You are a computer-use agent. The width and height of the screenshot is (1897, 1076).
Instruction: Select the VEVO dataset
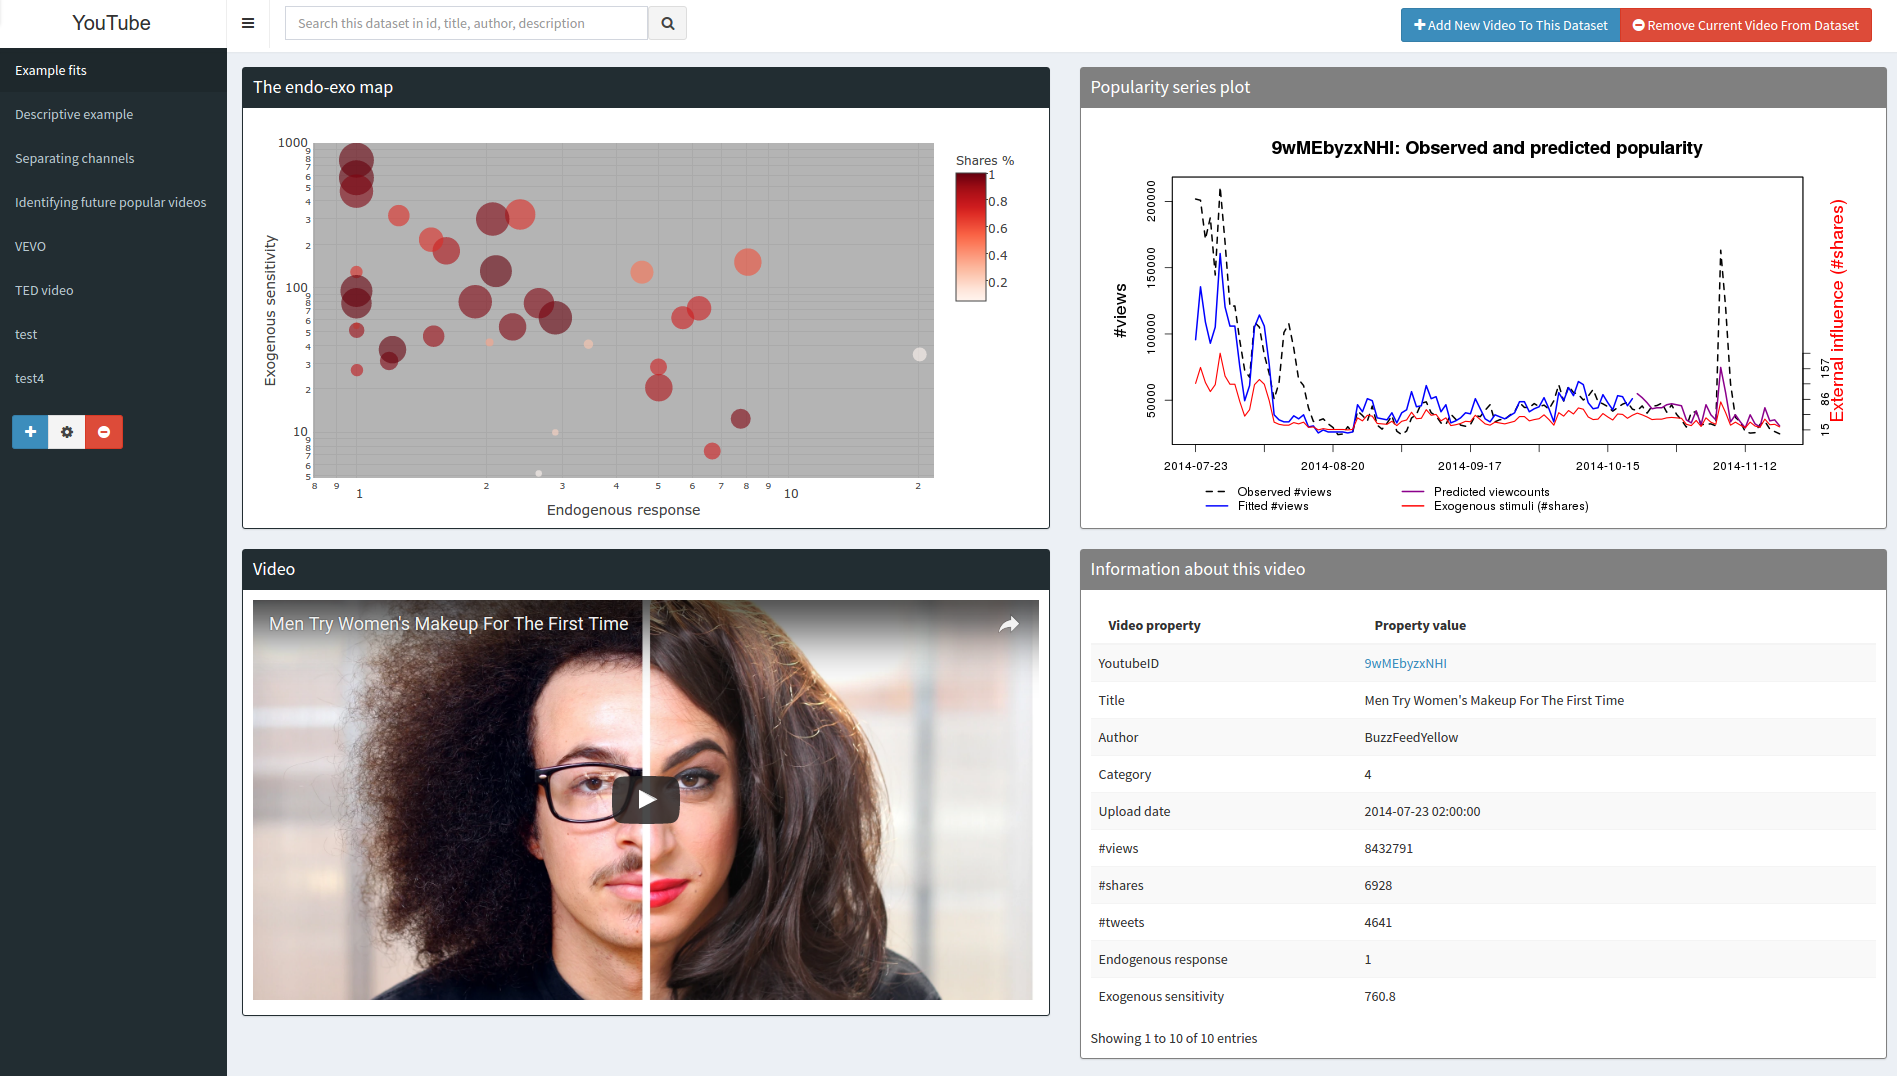point(30,246)
